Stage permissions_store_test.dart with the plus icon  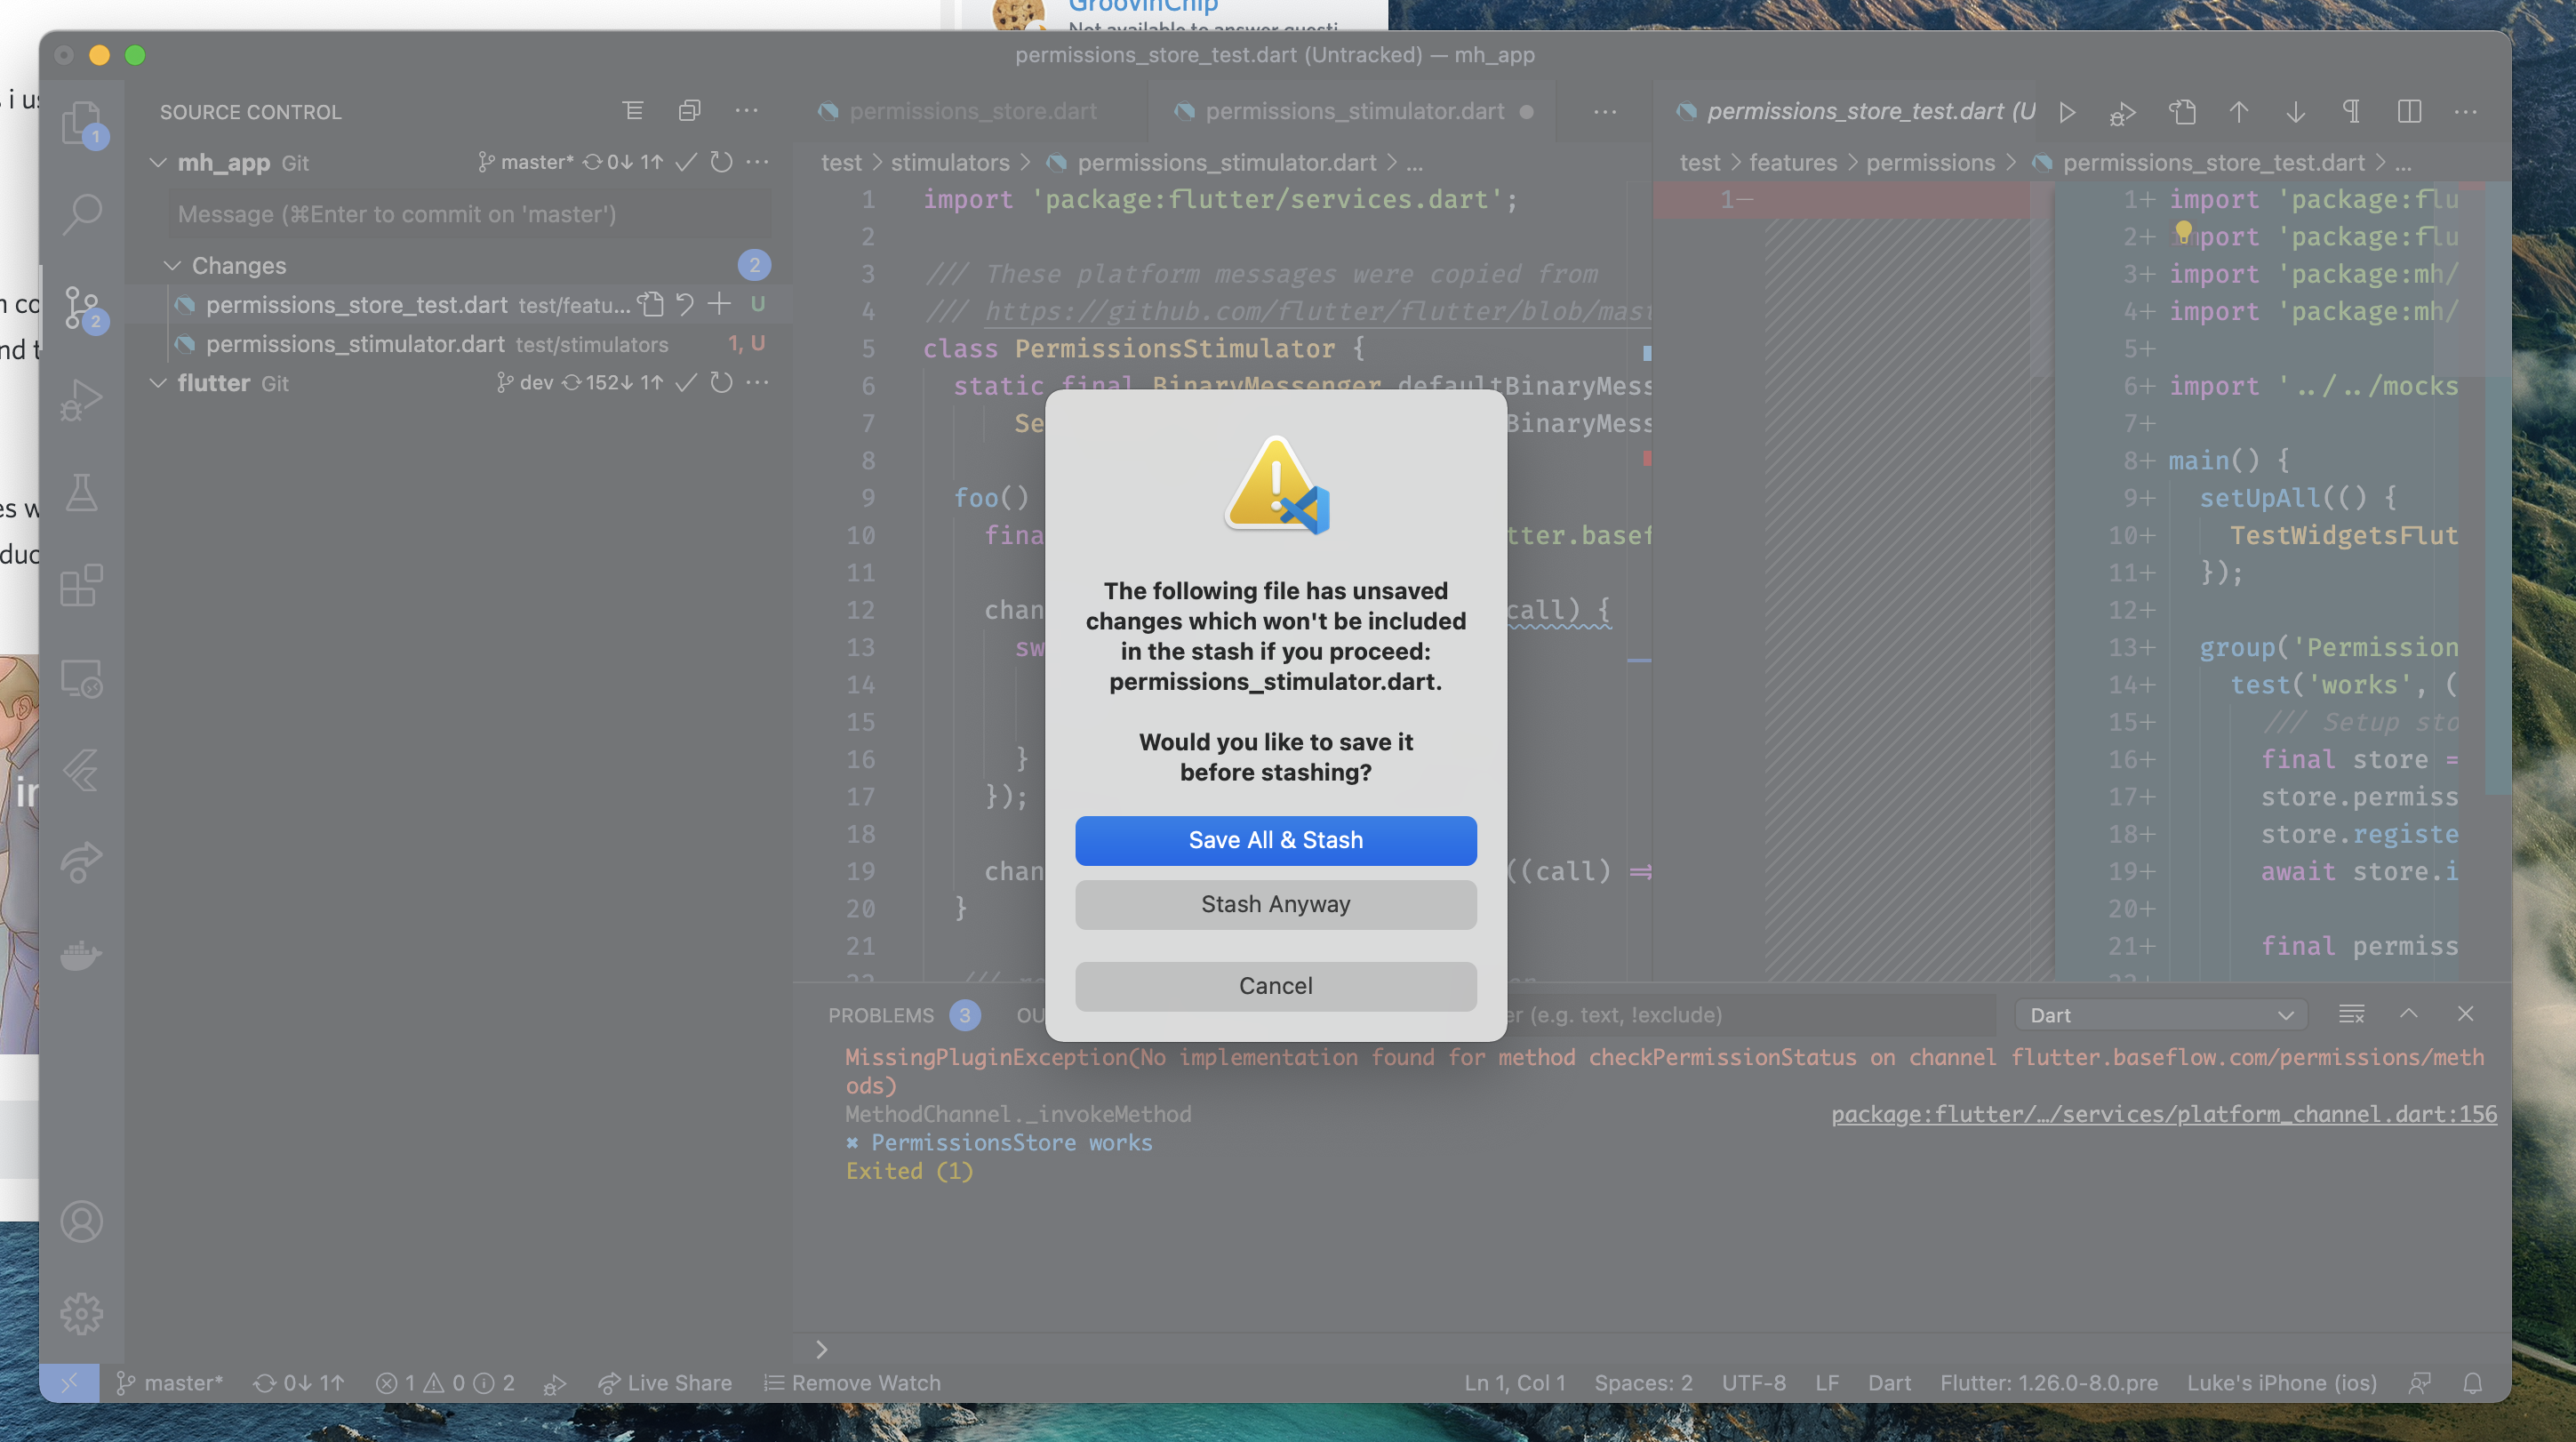click(x=719, y=304)
